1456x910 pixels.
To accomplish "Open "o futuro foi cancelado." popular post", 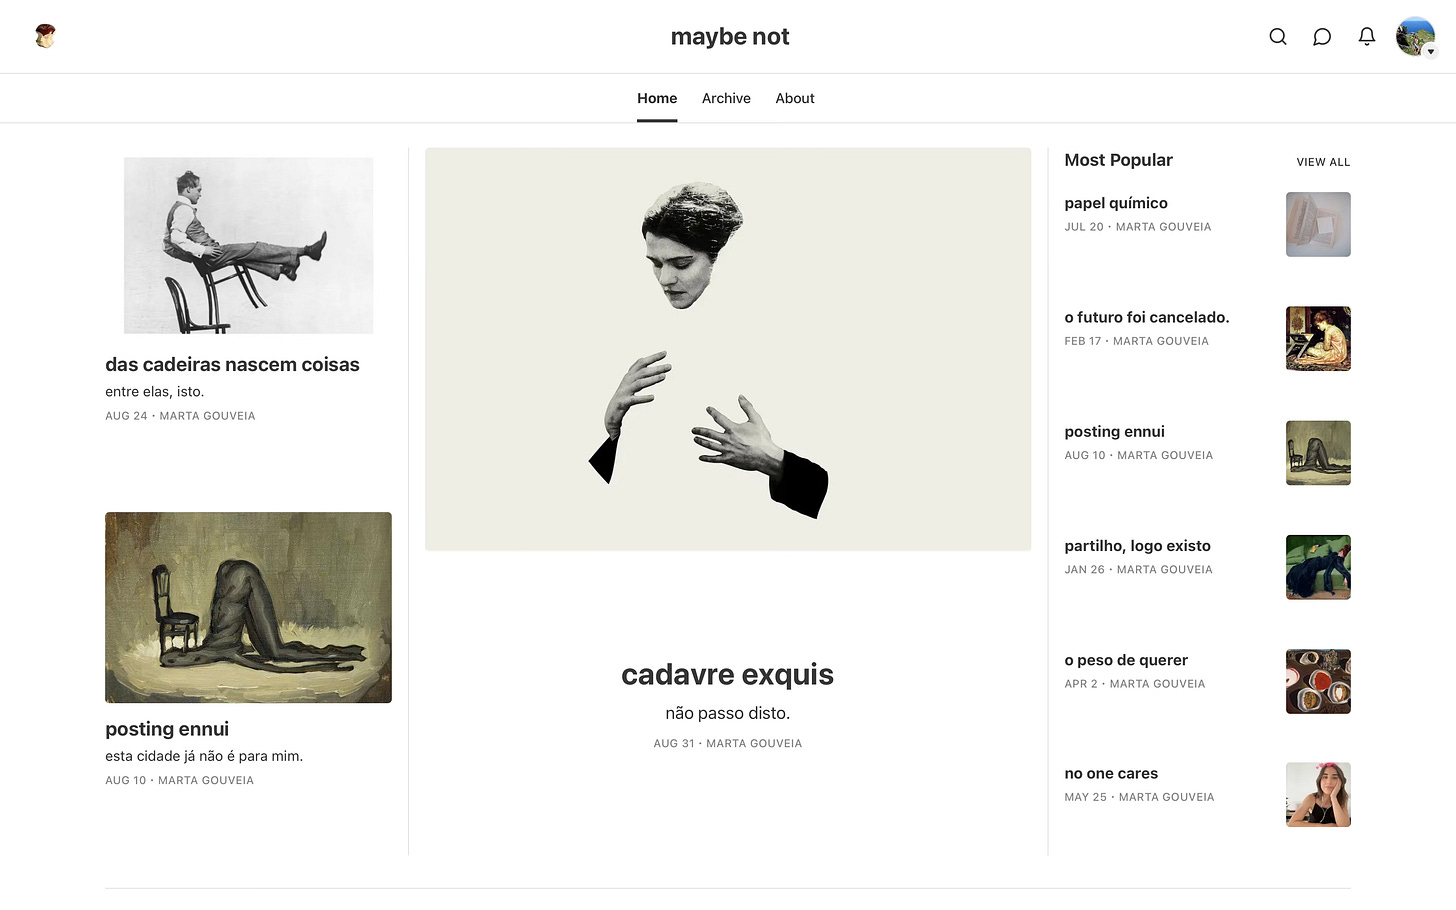I will coord(1147,317).
